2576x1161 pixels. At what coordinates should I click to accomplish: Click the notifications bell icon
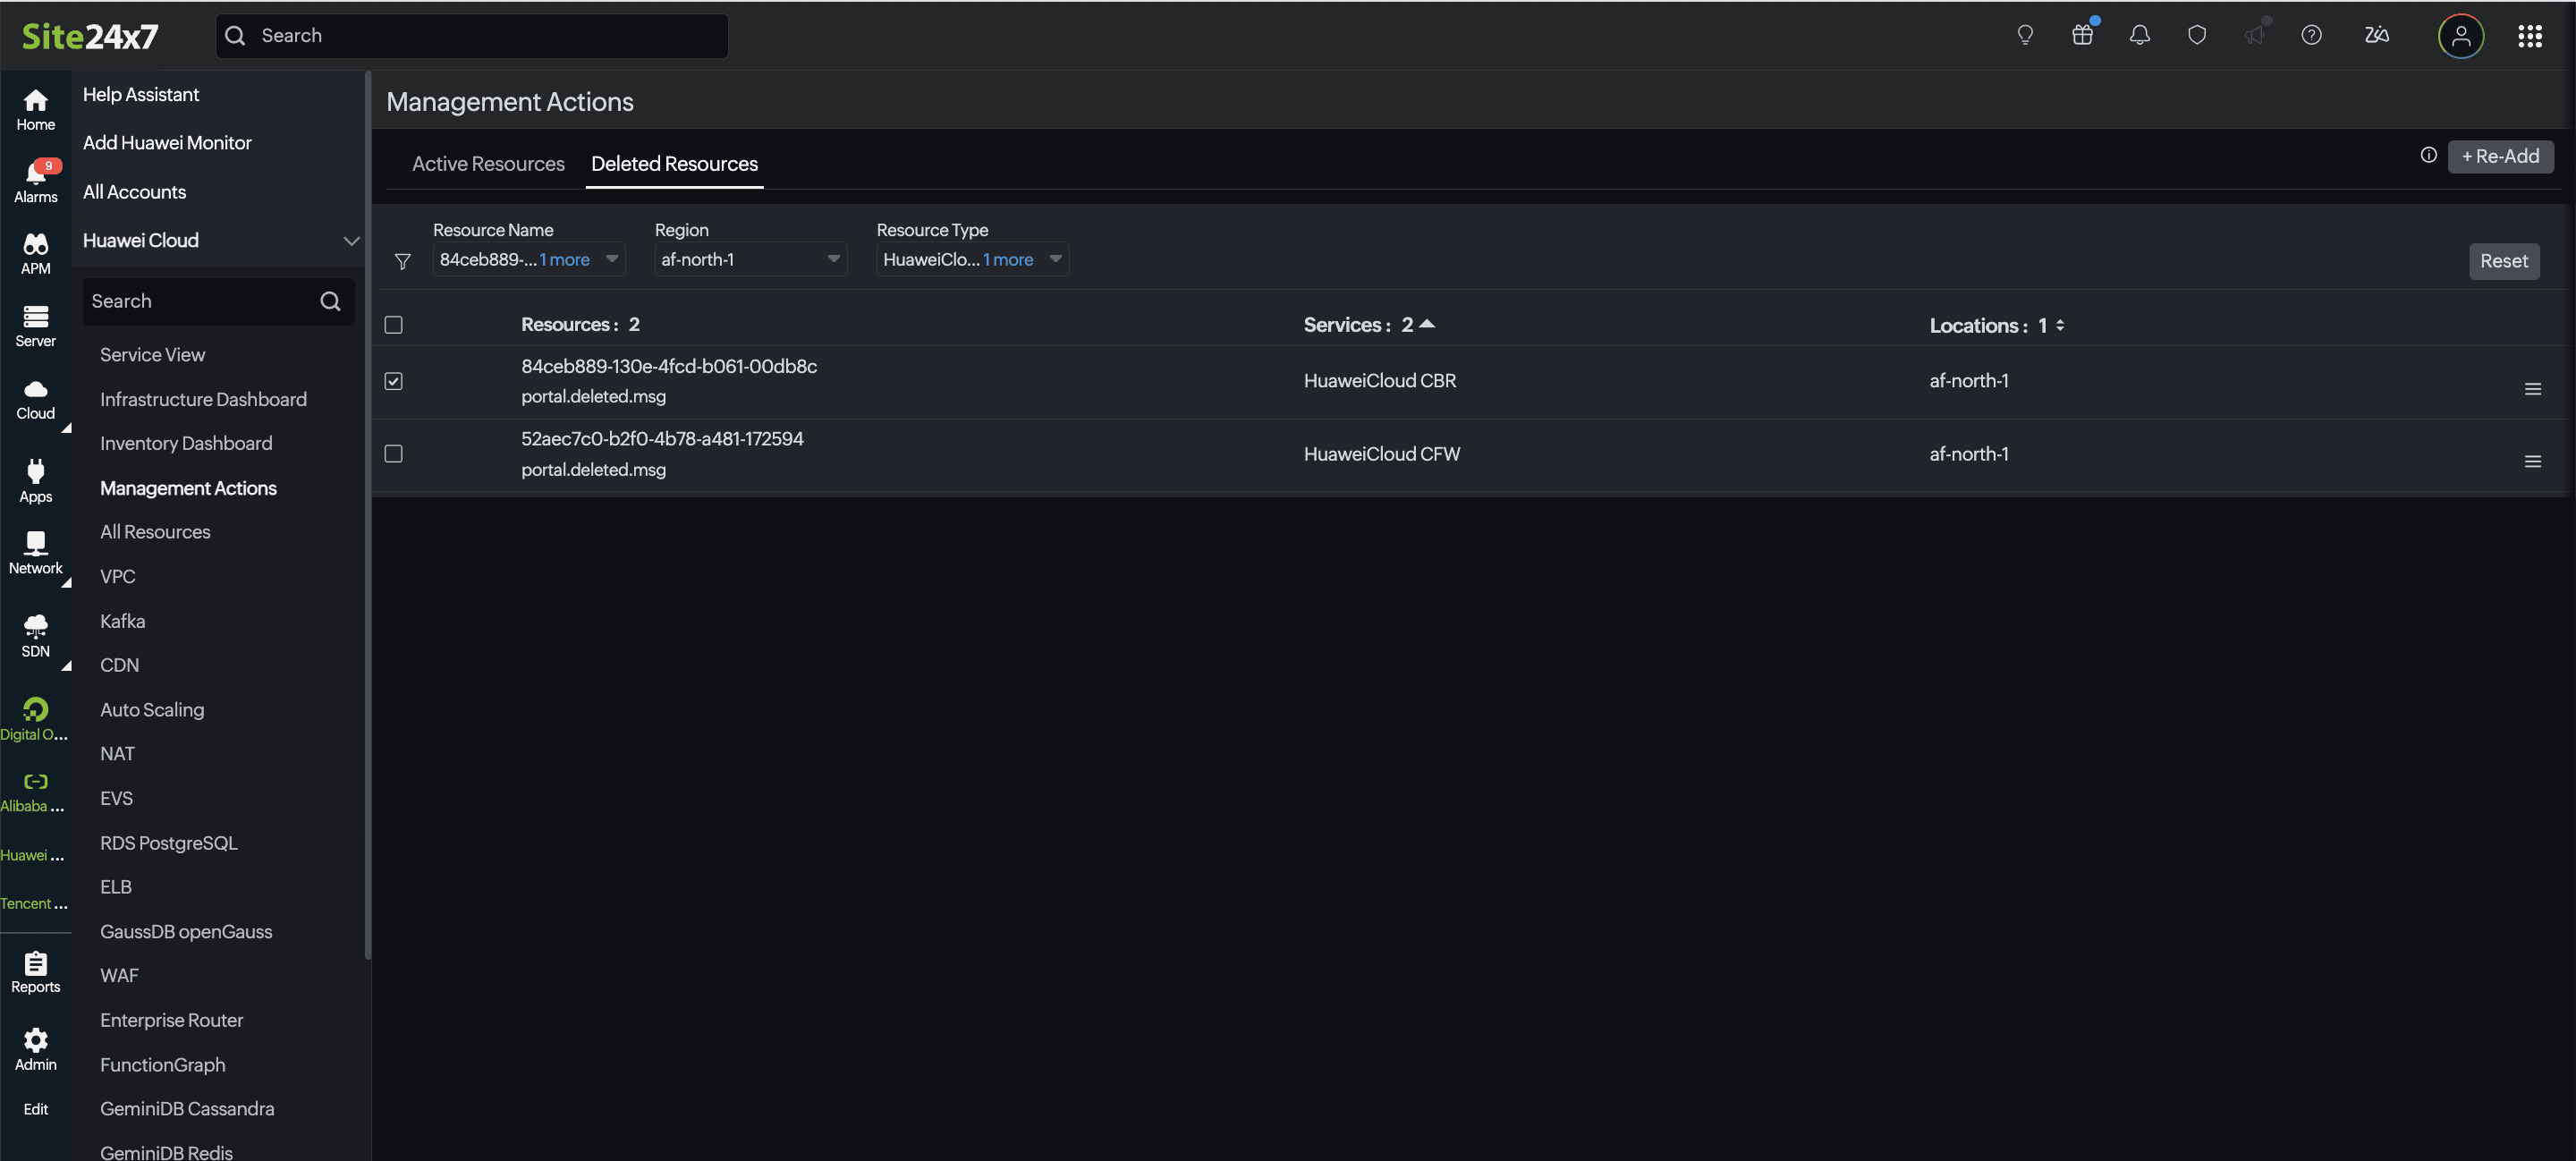(x=2139, y=36)
